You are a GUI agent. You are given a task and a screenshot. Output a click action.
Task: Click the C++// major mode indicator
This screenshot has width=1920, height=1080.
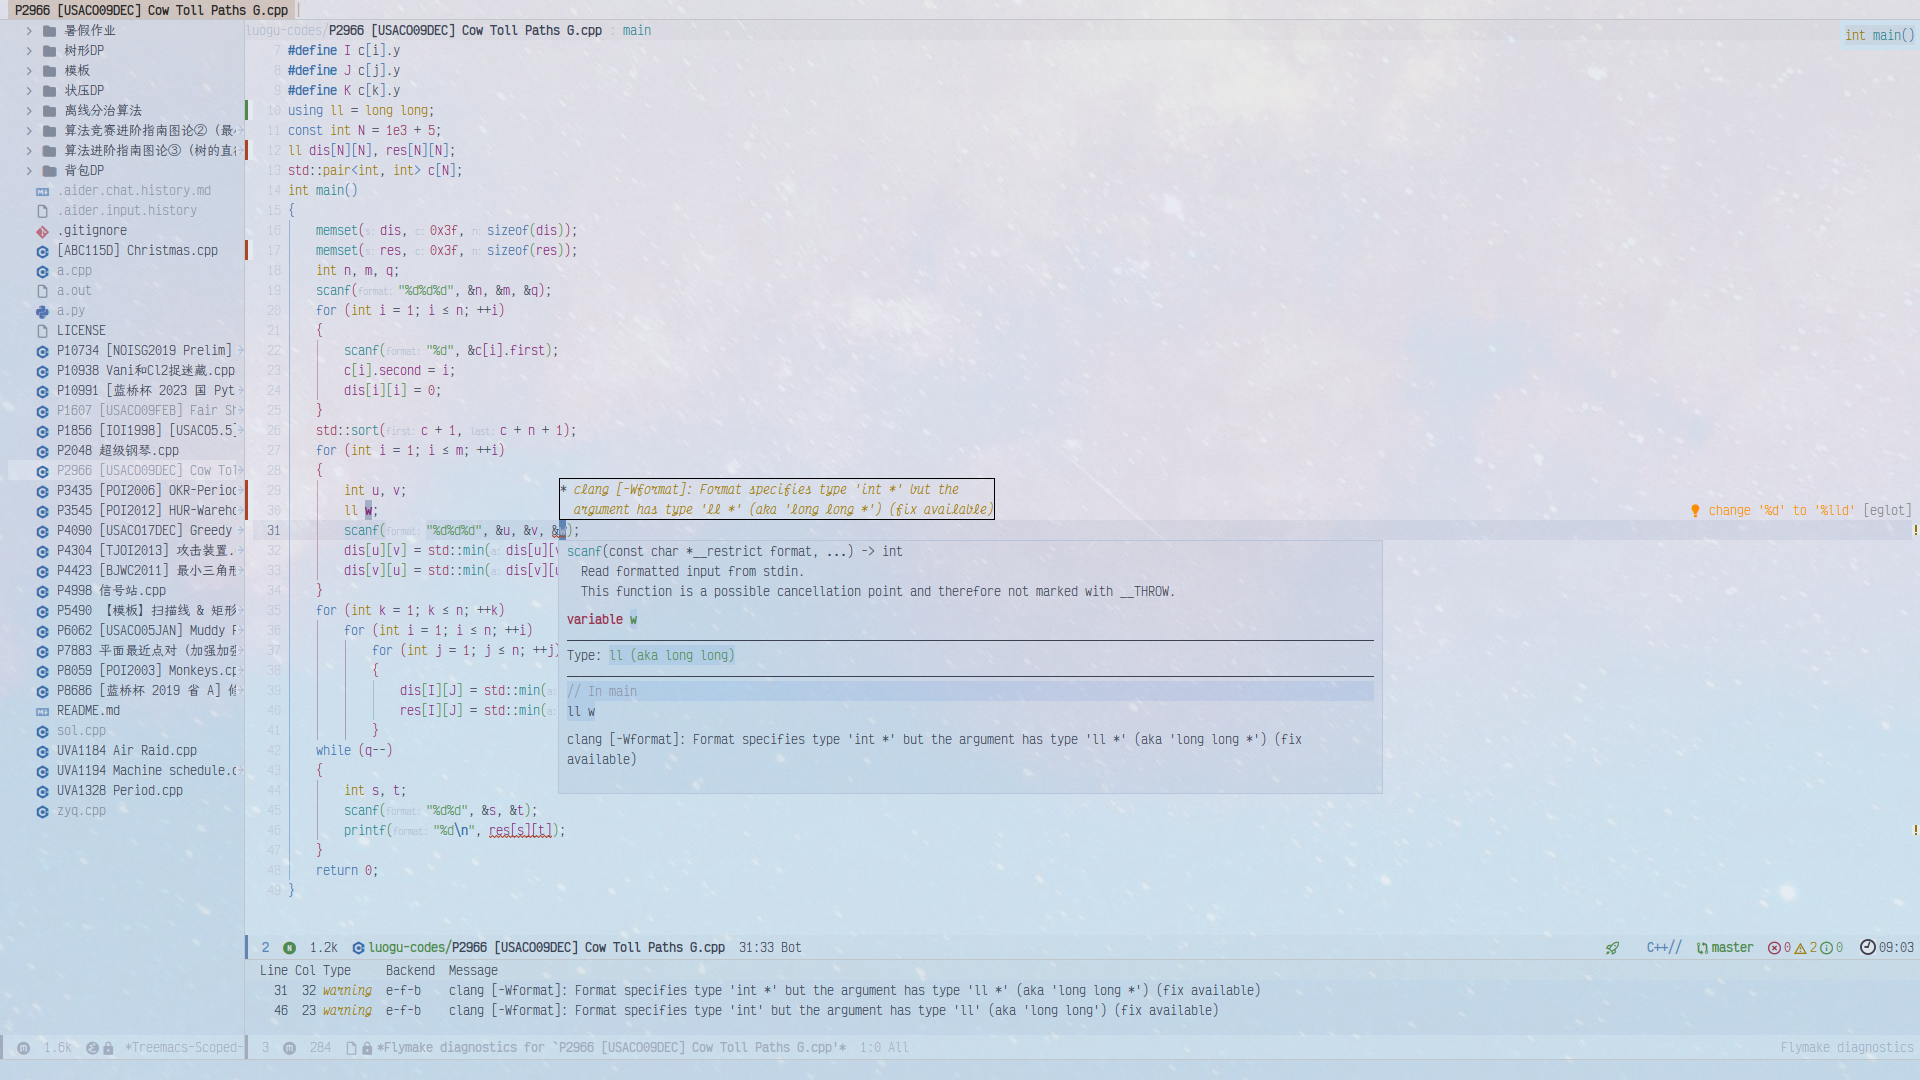(x=1663, y=948)
